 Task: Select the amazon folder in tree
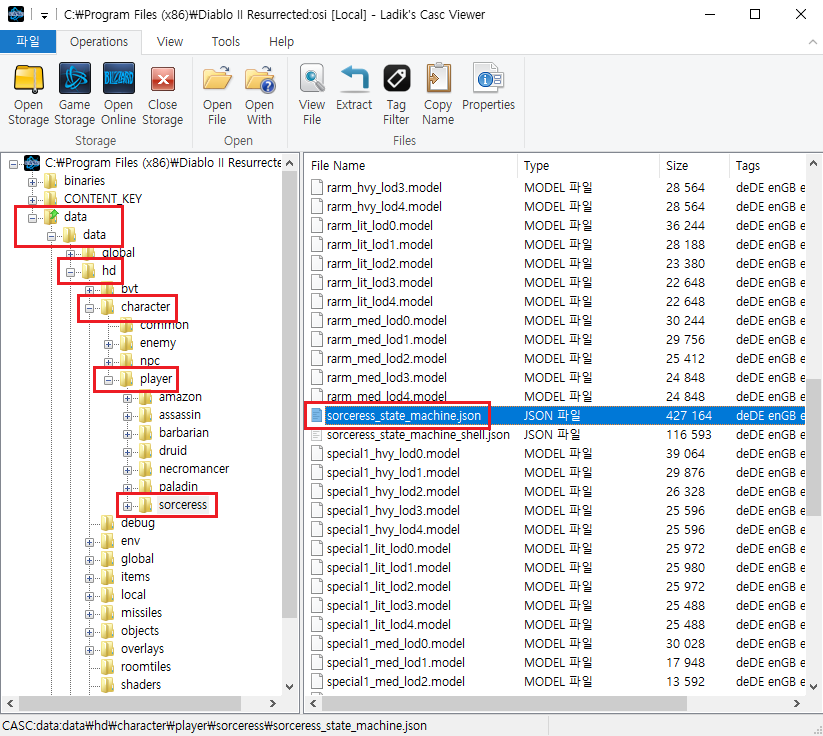click(x=180, y=397)
